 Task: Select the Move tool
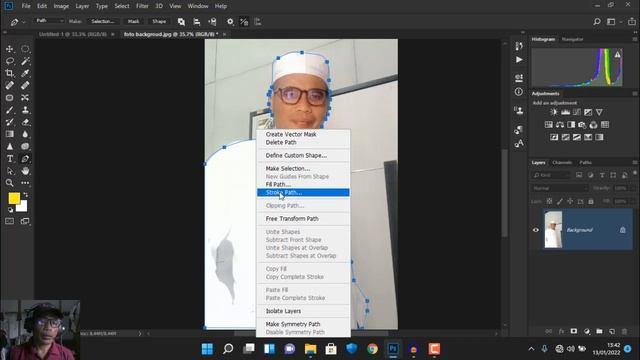click(9, 49)
